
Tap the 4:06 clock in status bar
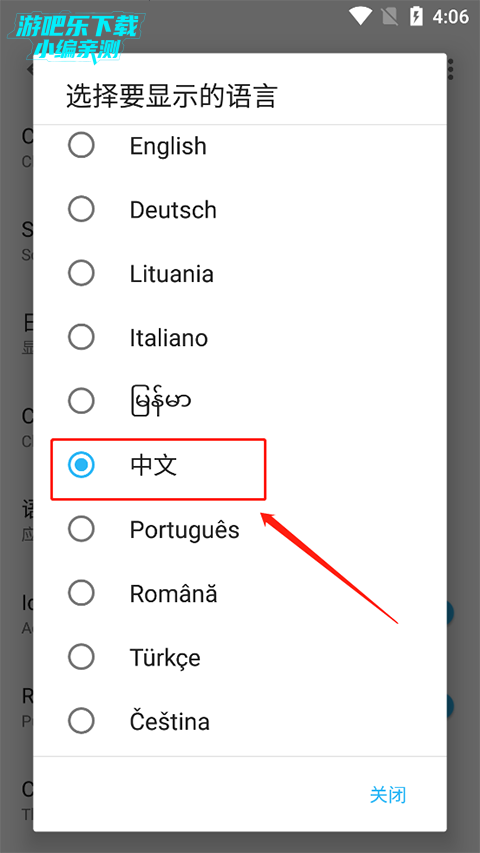tap(451, 16)
